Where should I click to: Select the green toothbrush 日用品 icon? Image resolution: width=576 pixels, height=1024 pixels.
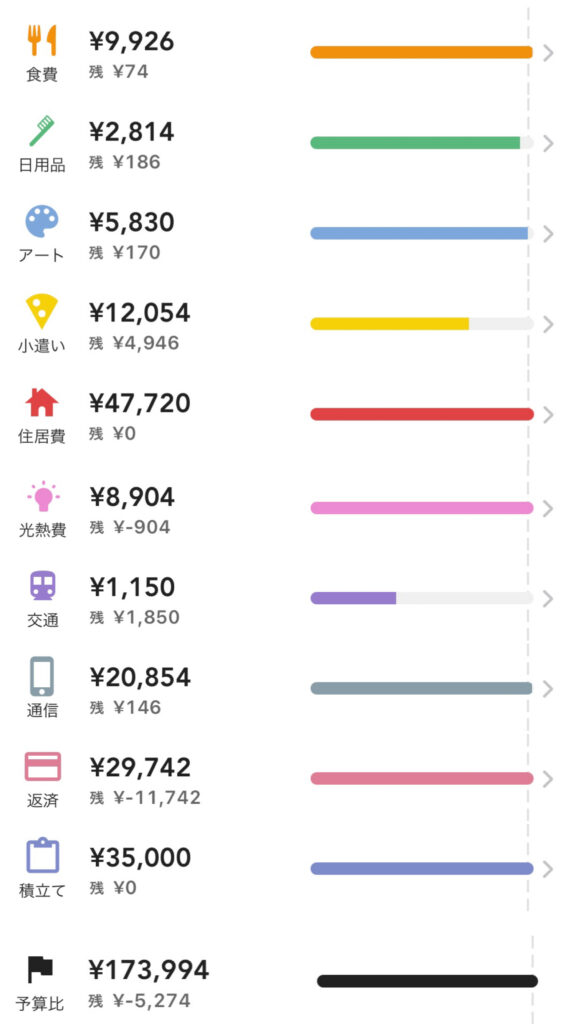(x=42, y=131)
